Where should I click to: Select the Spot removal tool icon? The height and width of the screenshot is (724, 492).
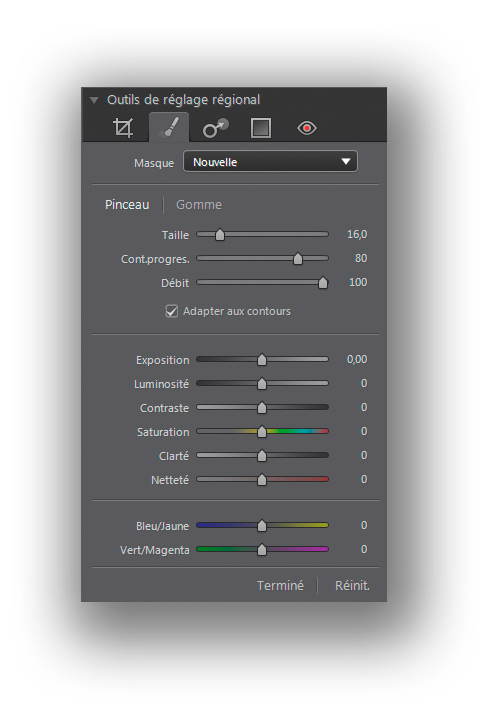point(216,128)
